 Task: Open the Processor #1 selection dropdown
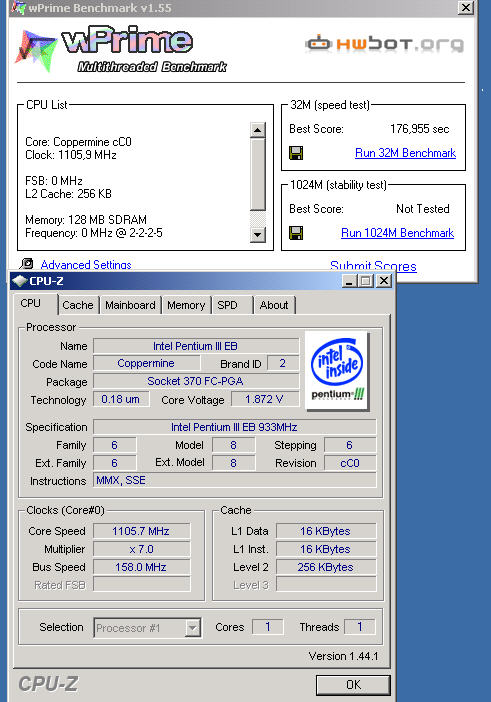147,628
